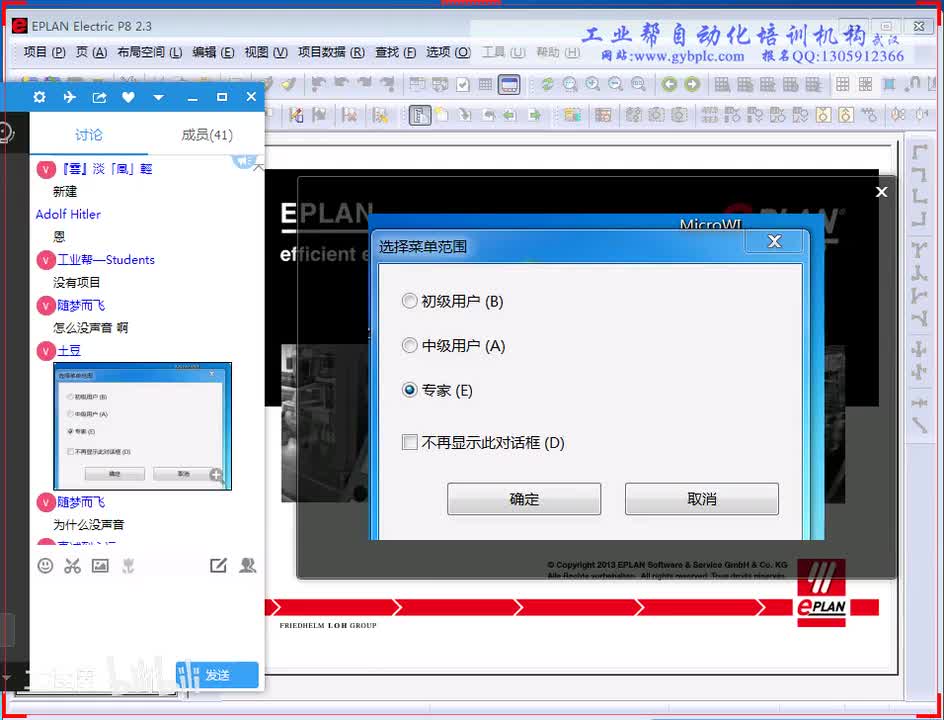
Task: Insert top-left angle connection symbol
Action: tap(919, 152)
